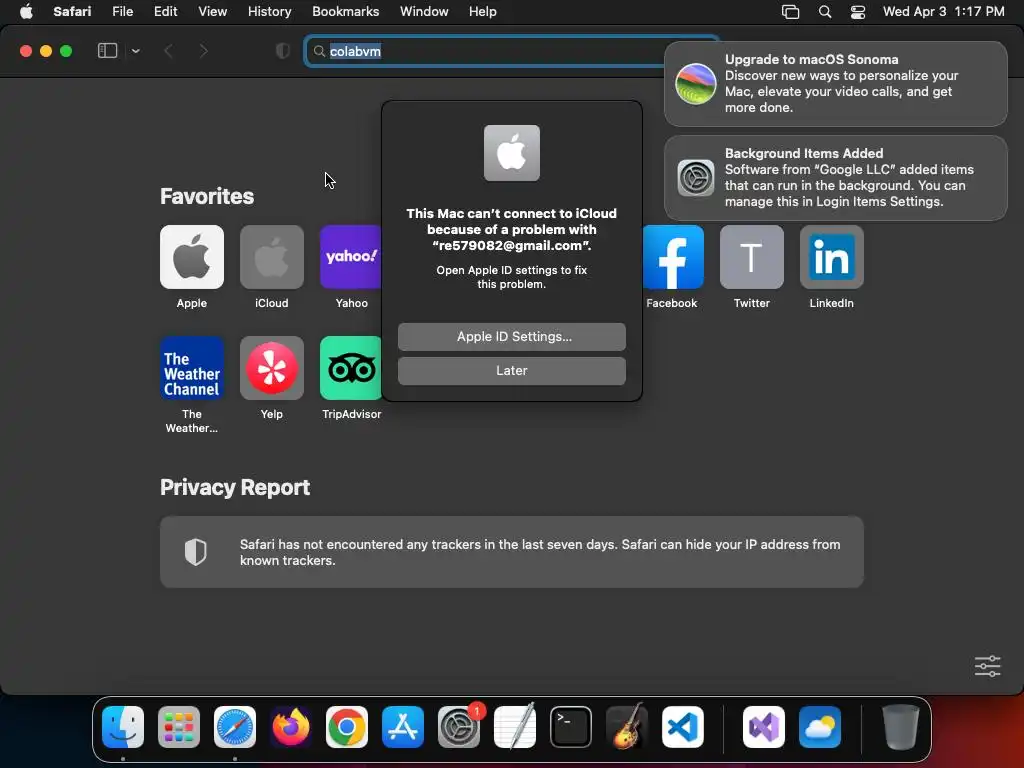Image resolution: width=1024 pixels, height=768 pixels.
Task: Open the Upgrade to macOS Sonoma notification
Action: [835, 84]
